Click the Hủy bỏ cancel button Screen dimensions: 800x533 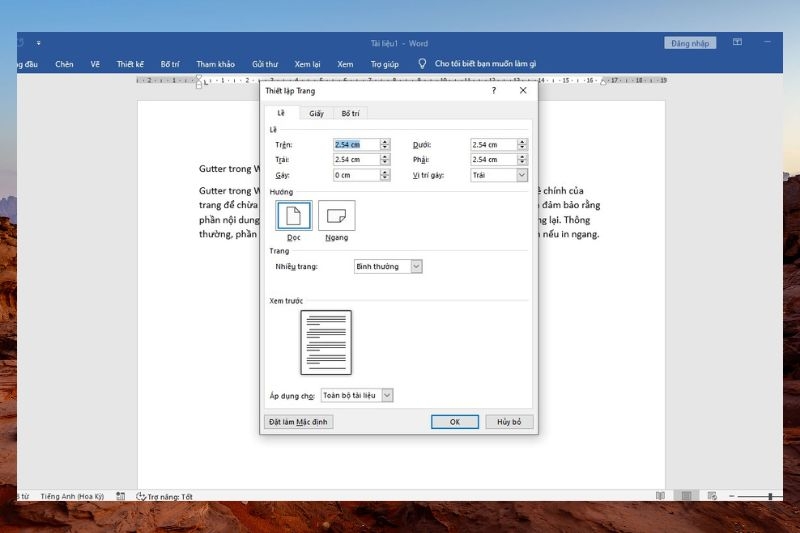pos(509,422)
